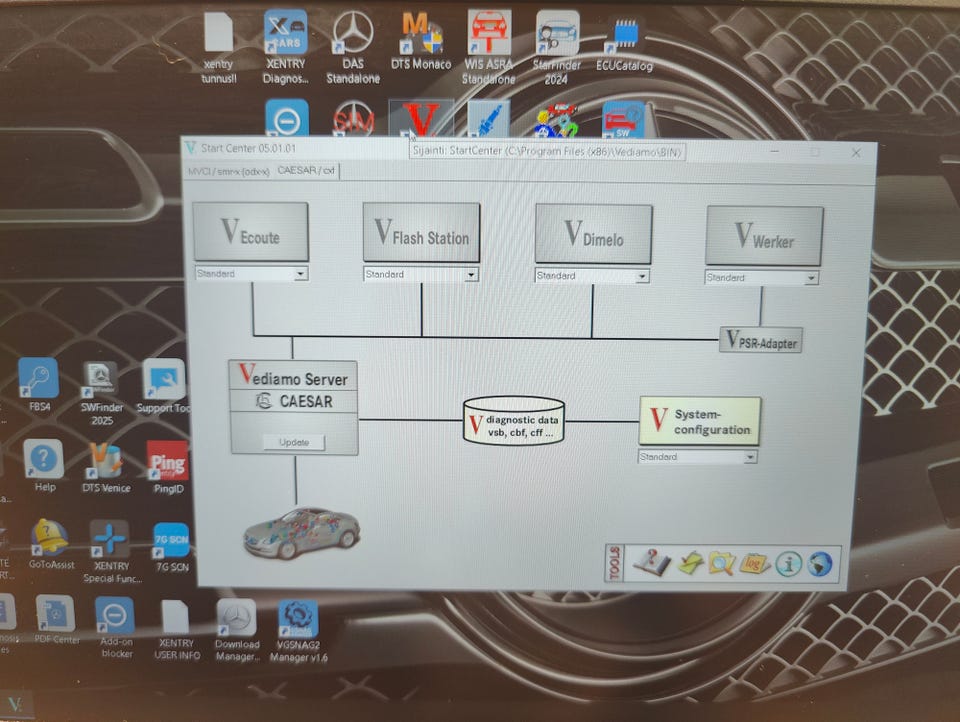The height and width of the screenshot is (722, 960).
Task: Select the DTS Venice desktop icon
Action: [106, 467]
